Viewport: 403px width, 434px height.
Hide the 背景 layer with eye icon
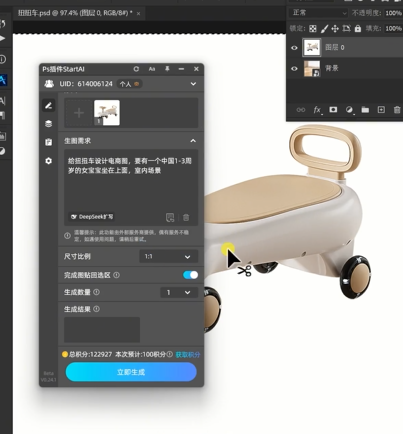click(294, 69)
